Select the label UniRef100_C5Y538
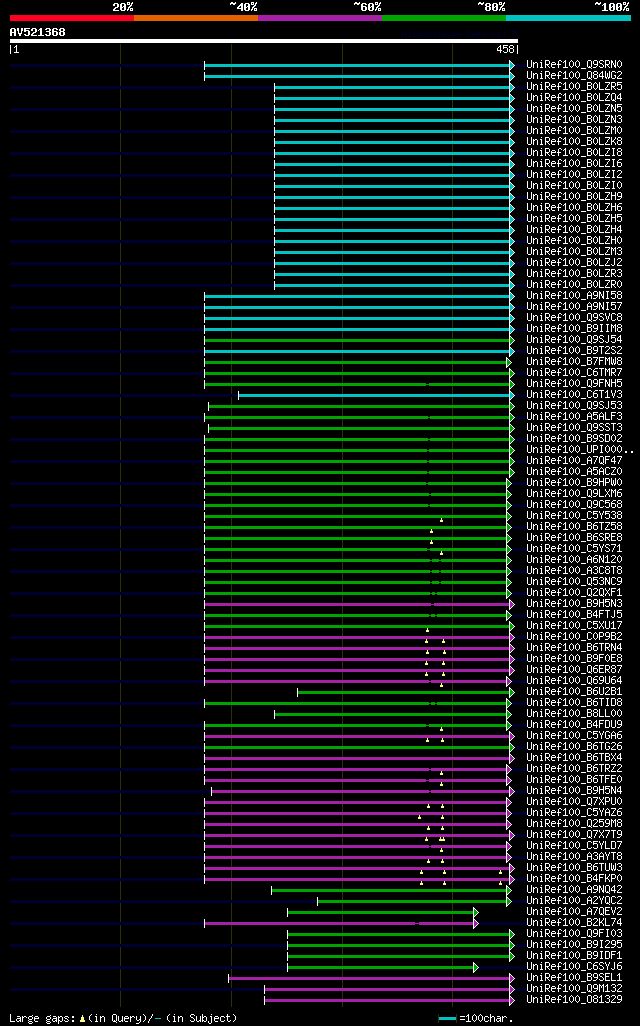This screenshot has width=640, height=1026. click(575, 516)
